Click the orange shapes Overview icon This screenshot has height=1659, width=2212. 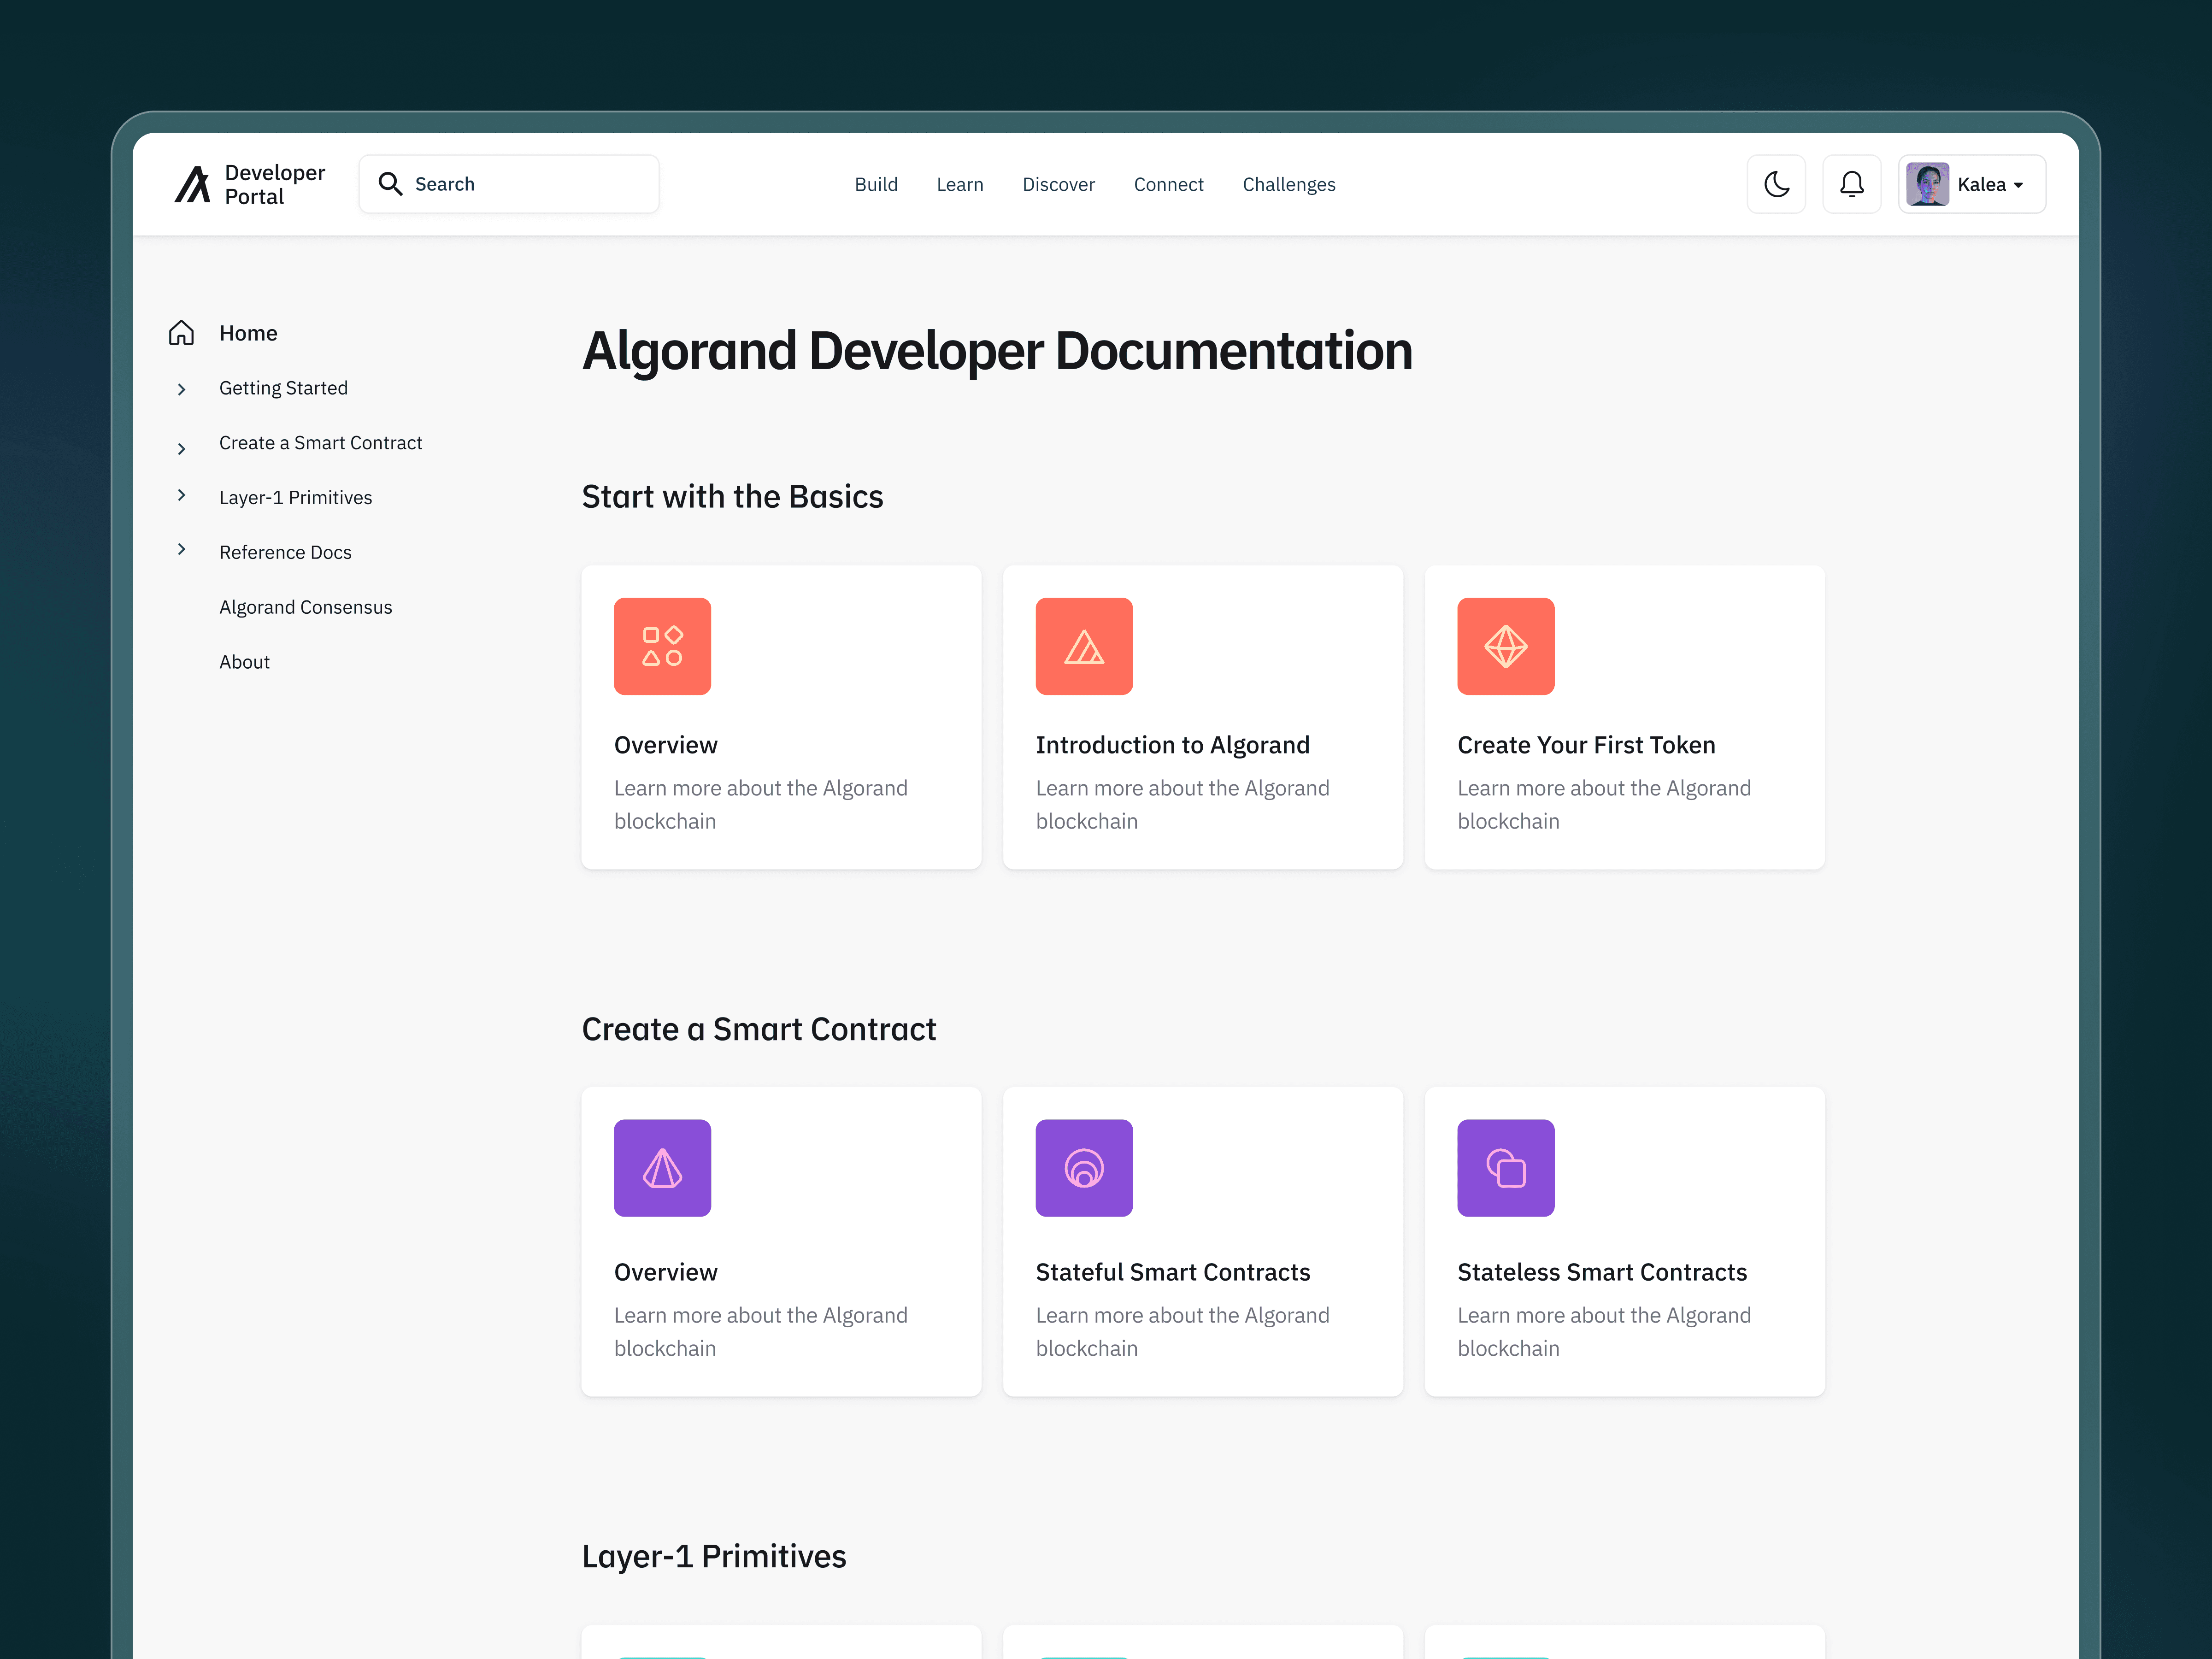(662, 646)
